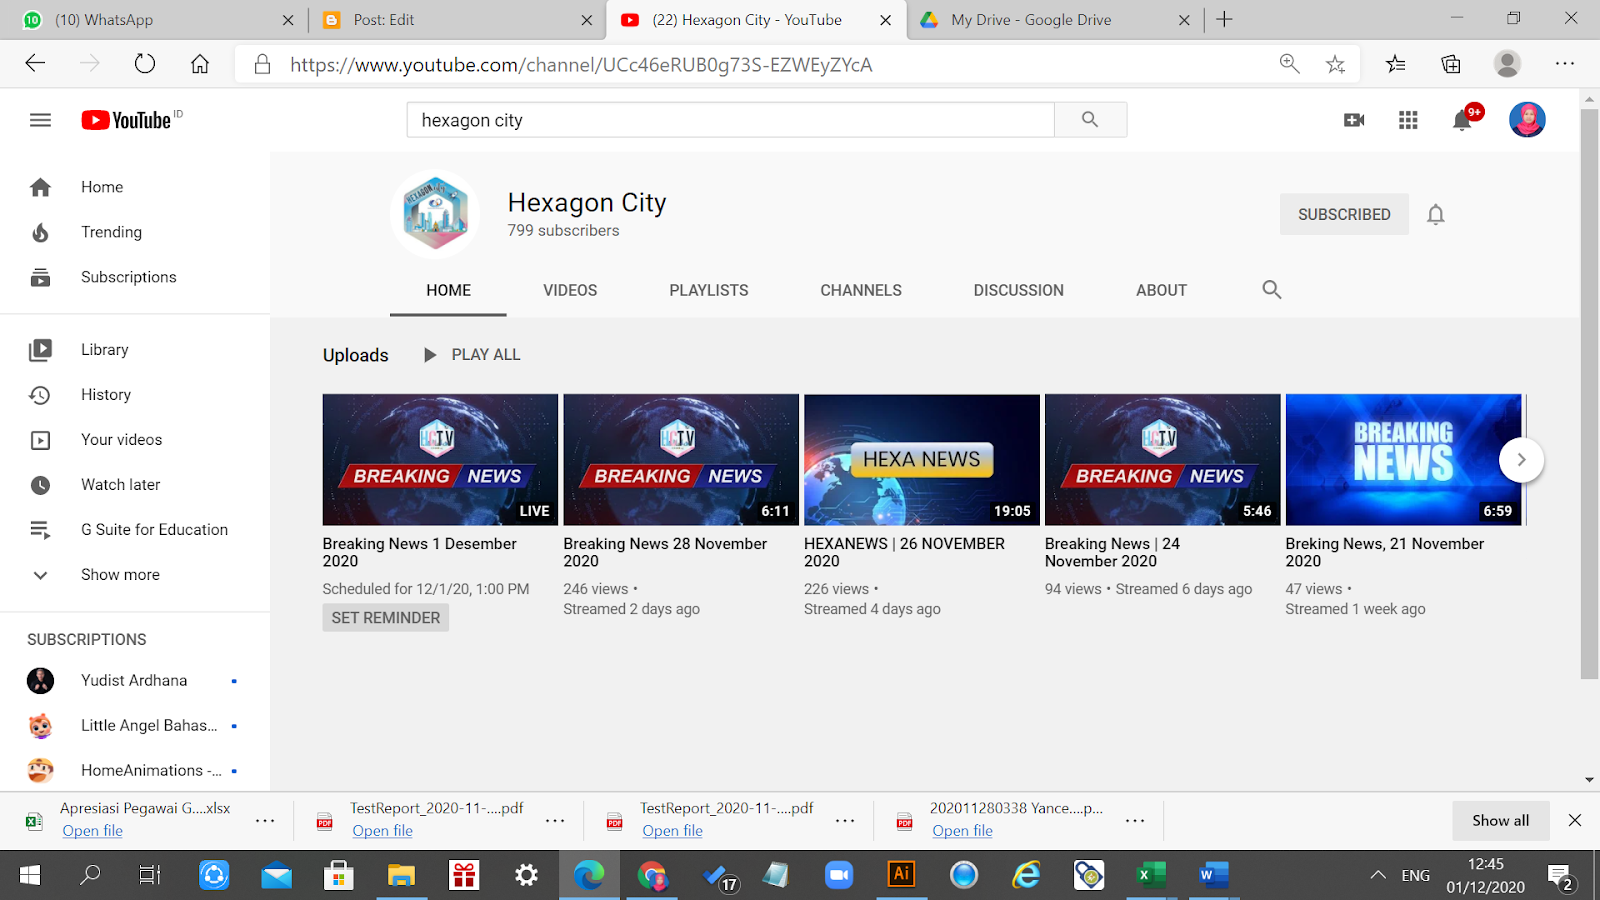The width and height of the screenshot is (1600, 900).
Task: Click the search magnifier button
Action: click(x=1090, y=120)
